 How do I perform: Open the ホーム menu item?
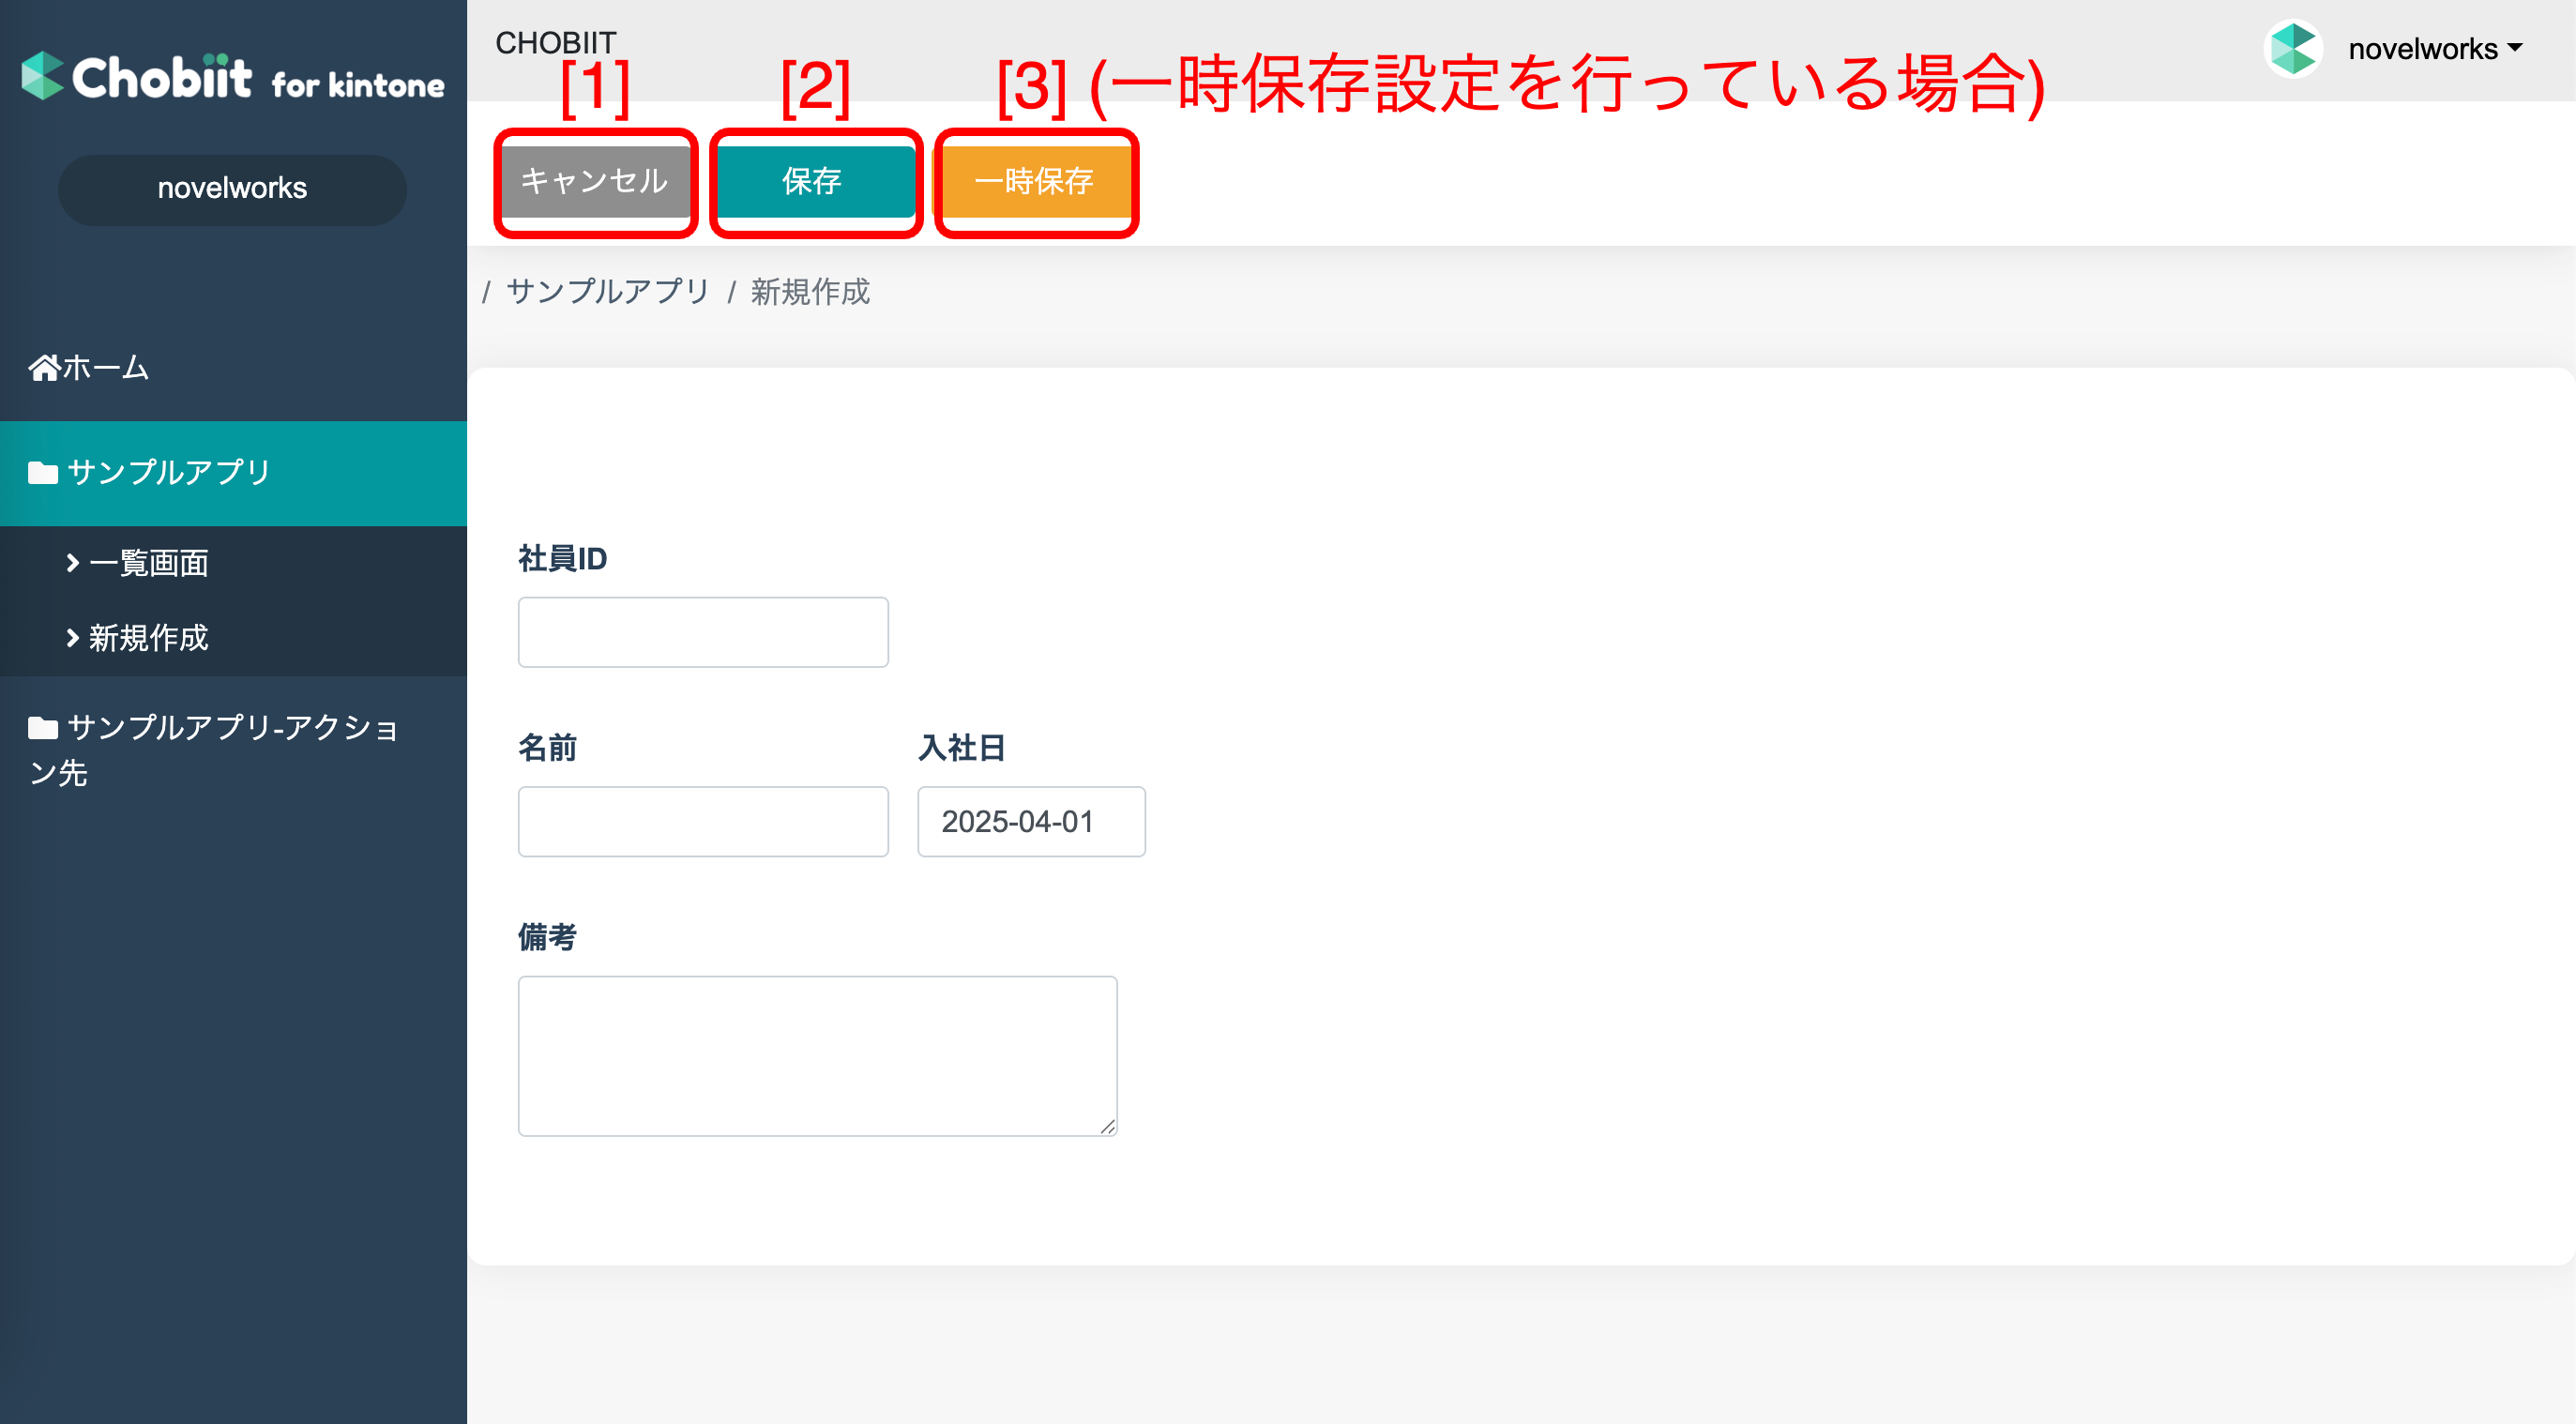click(233, 368)
